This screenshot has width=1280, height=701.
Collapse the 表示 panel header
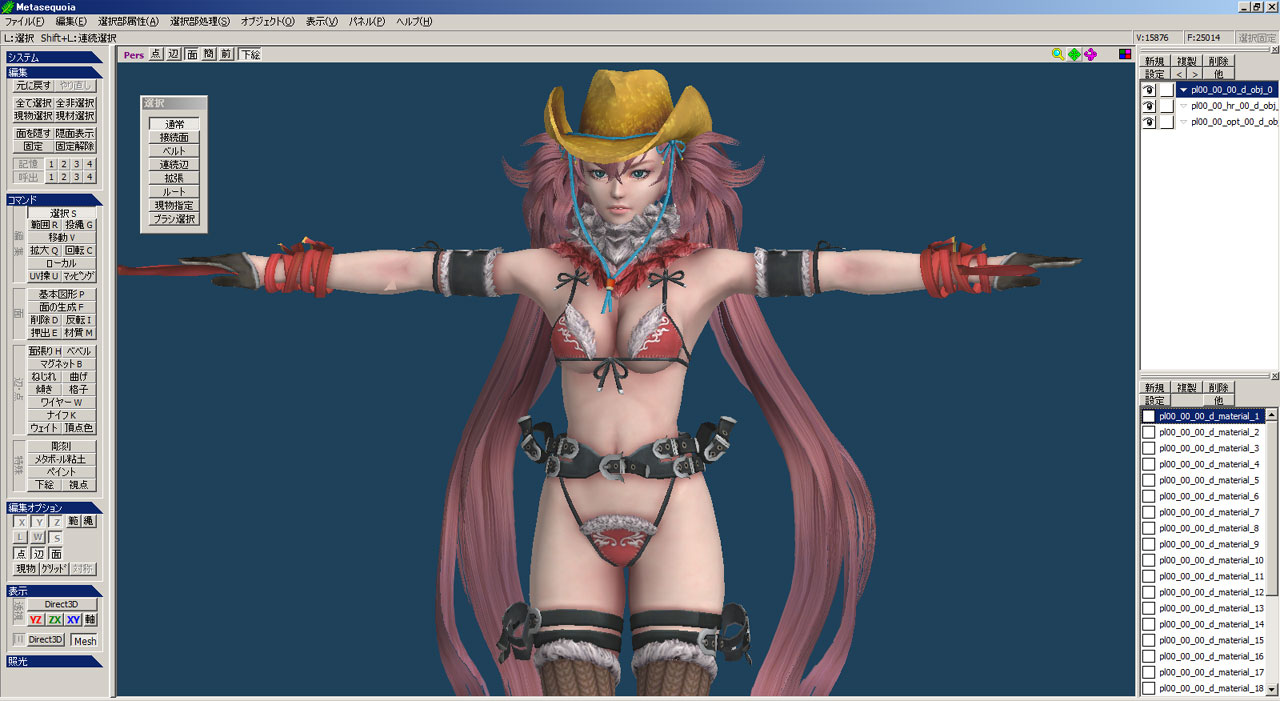click(x=54, y=591)
